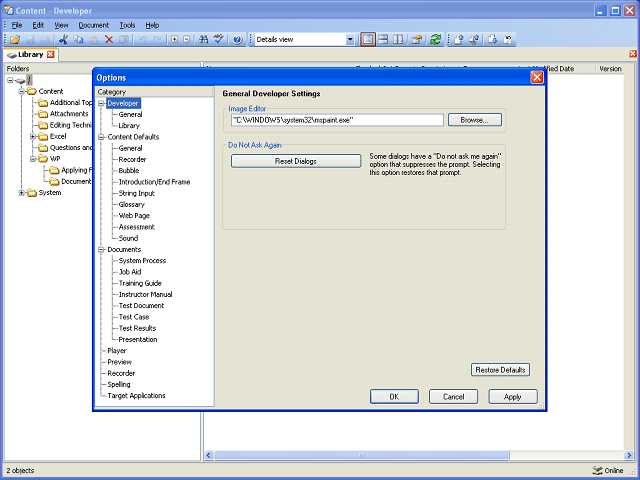Expand the Excel folder in Library tree
This screenshot has width=640, height=480.
coord(33,136)
